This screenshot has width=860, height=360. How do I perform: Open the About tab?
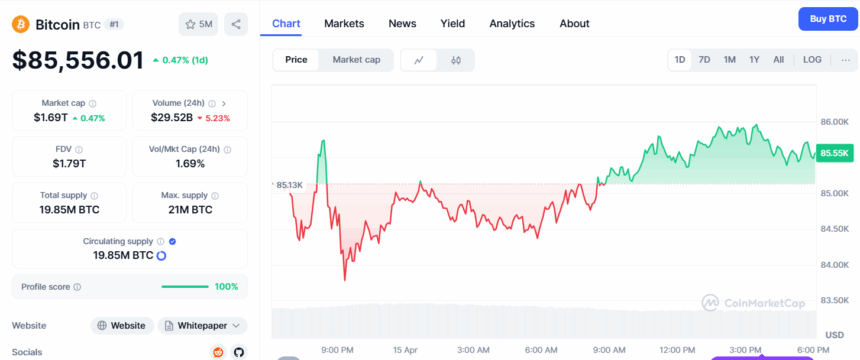click(x=574, y=24)
